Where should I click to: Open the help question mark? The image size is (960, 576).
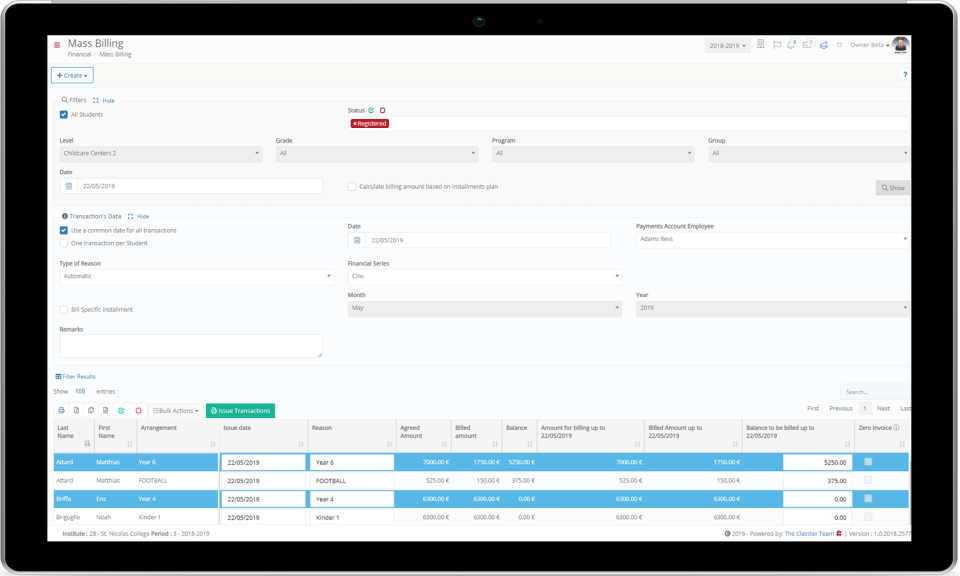click(905, 74)
